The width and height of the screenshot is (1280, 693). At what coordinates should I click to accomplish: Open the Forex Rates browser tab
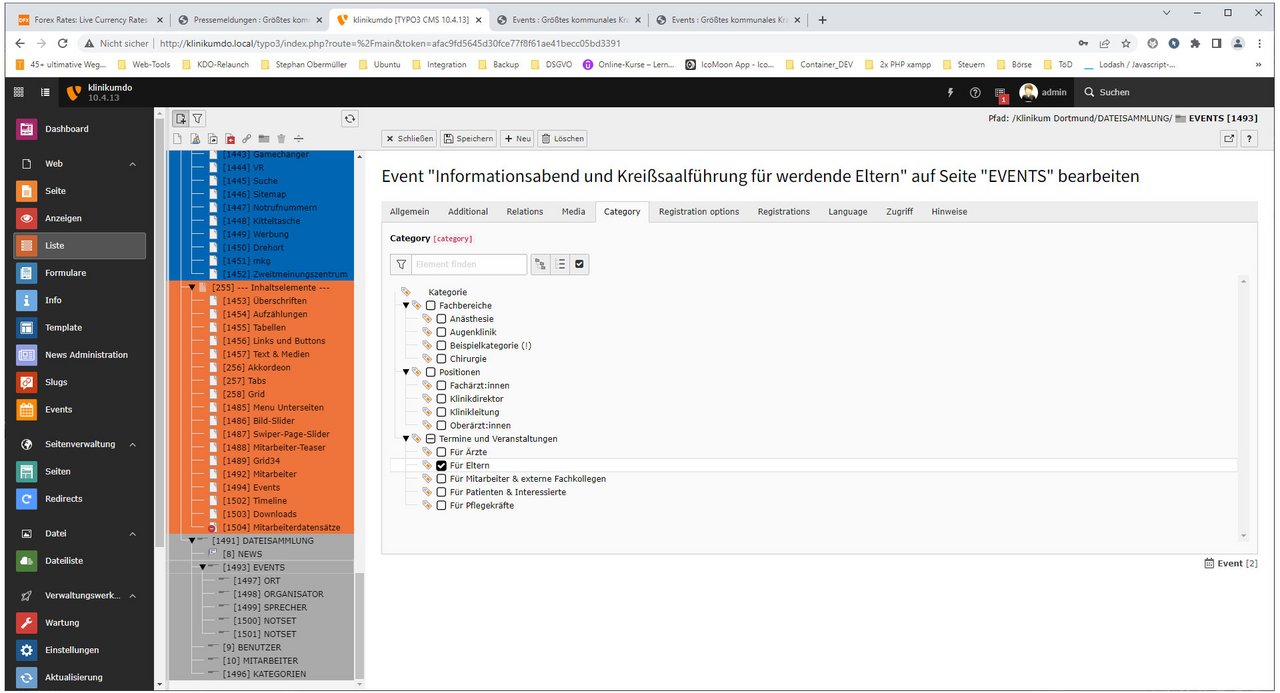tap(88, 19)
